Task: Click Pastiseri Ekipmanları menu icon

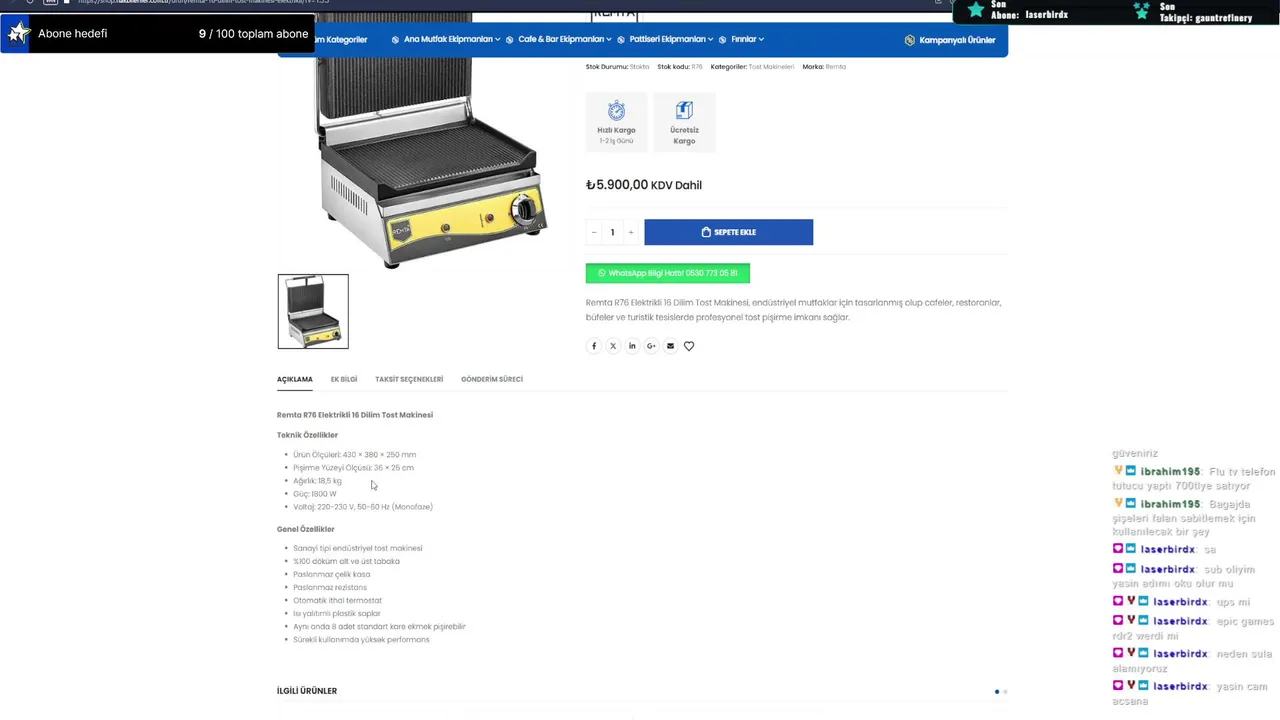Action: click(x=621, y=40)
